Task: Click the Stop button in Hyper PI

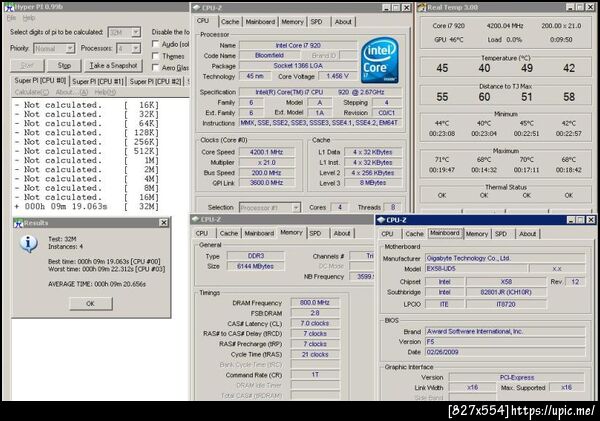Action: coord(64,65)
